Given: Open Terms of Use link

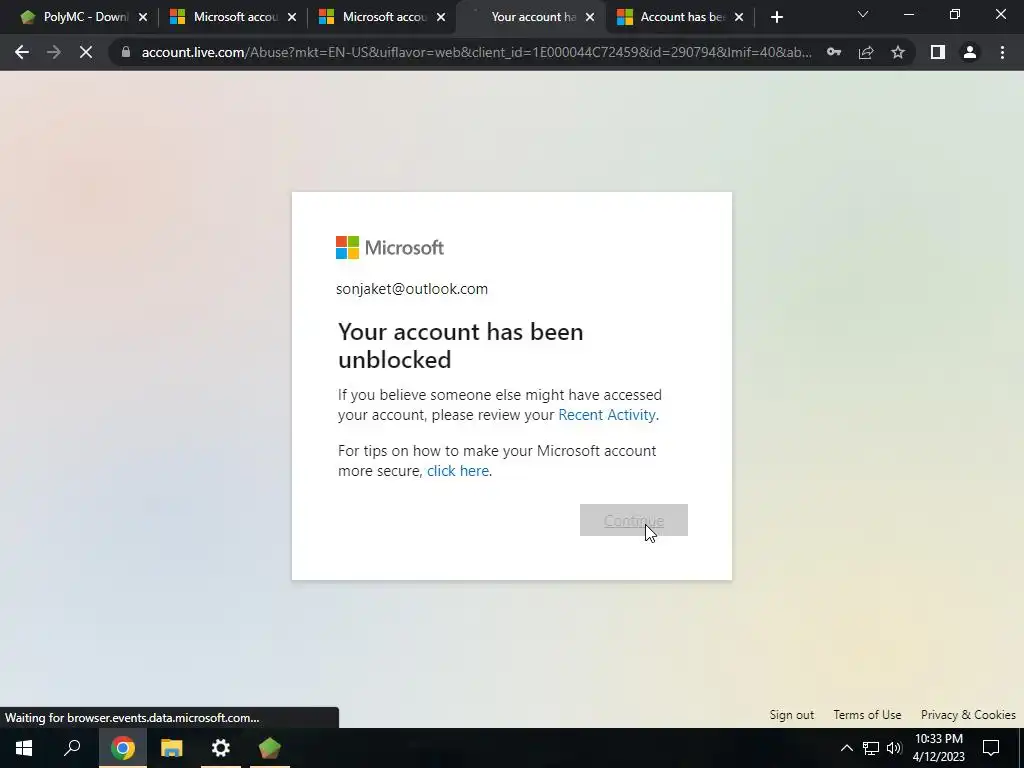Looking at the screenshot, I should pyautogui.click(x=867, y=714).
